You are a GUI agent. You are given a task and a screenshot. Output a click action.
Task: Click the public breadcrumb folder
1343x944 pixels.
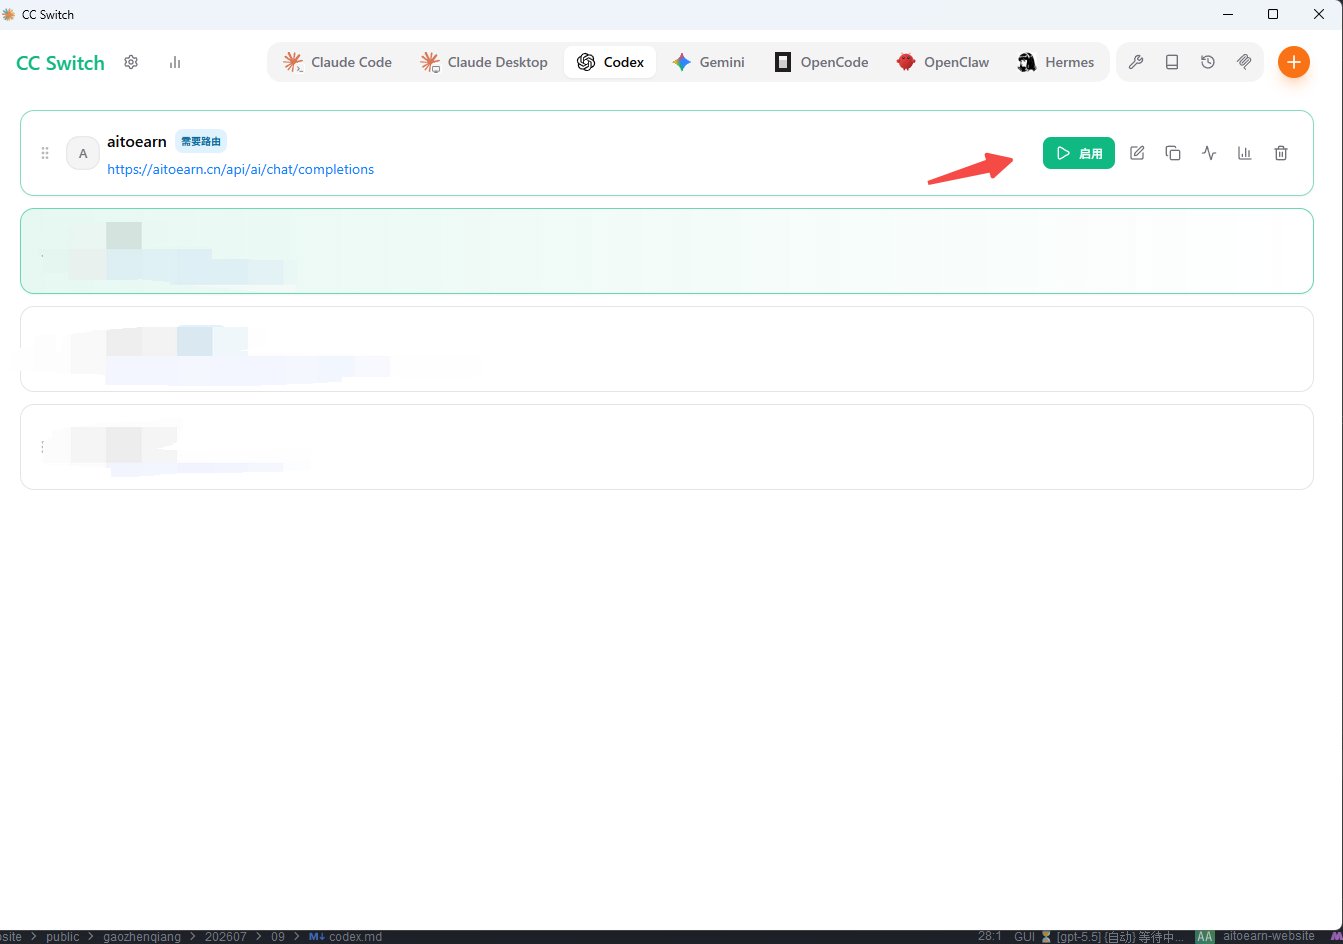62,937
